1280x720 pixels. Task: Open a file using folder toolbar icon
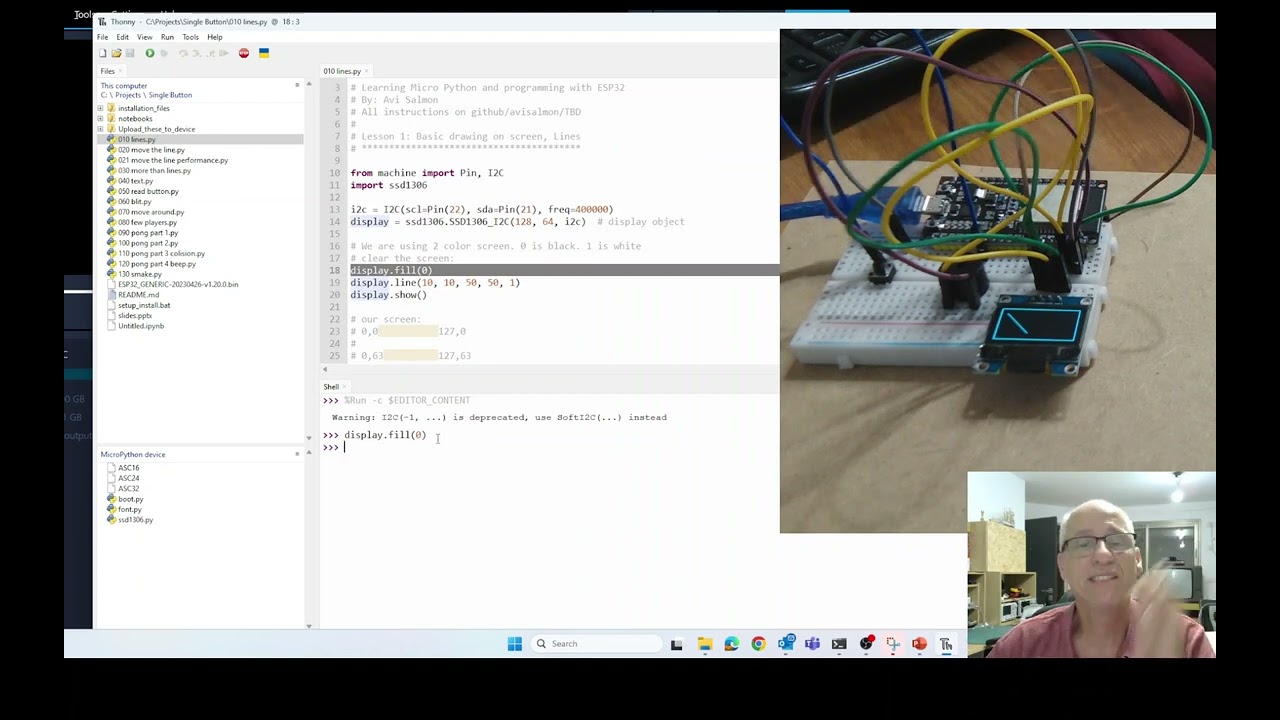[116, 53]
